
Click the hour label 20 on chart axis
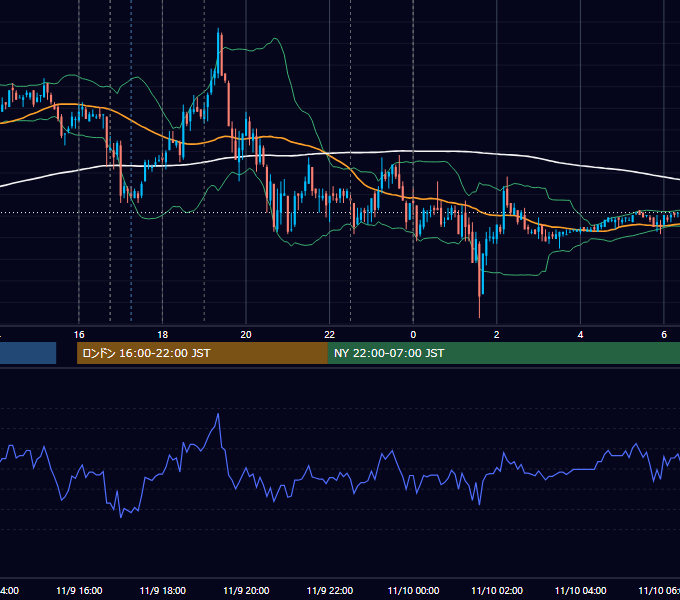(246, 335)
